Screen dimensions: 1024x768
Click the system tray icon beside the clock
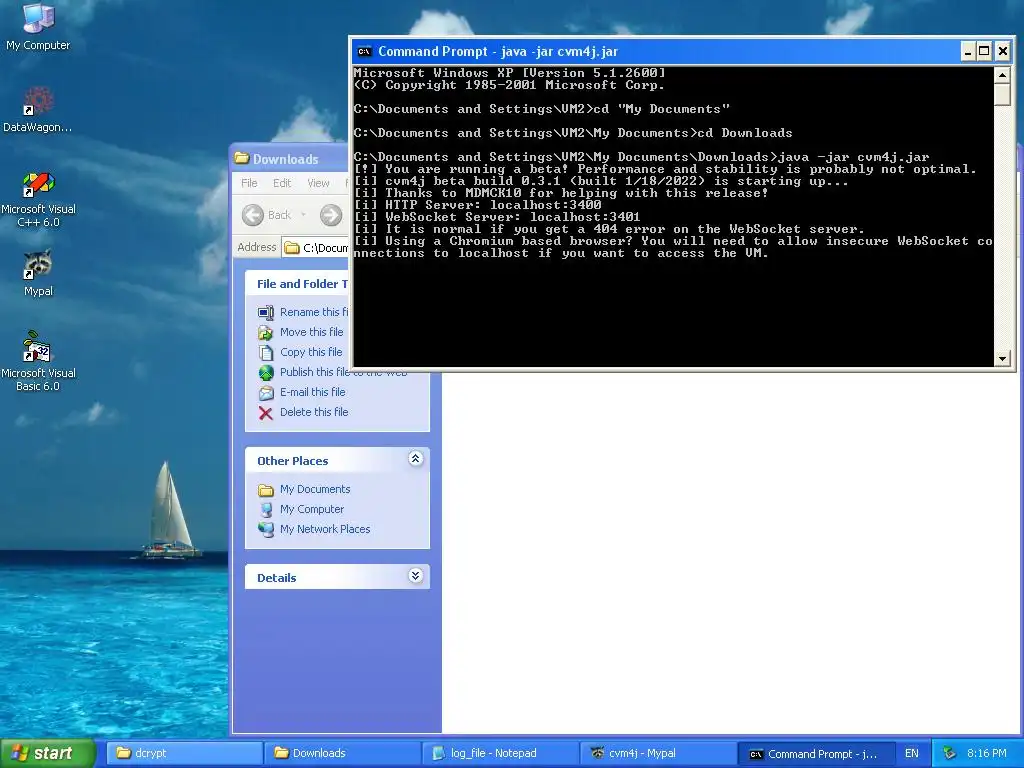pyautogui.click(x=950, y=754)
